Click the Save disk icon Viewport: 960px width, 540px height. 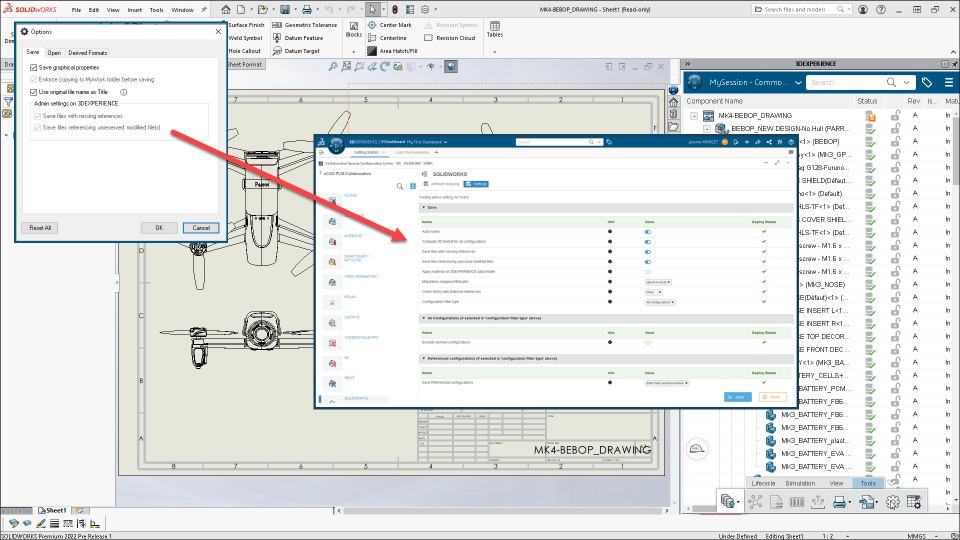[285, 9]
